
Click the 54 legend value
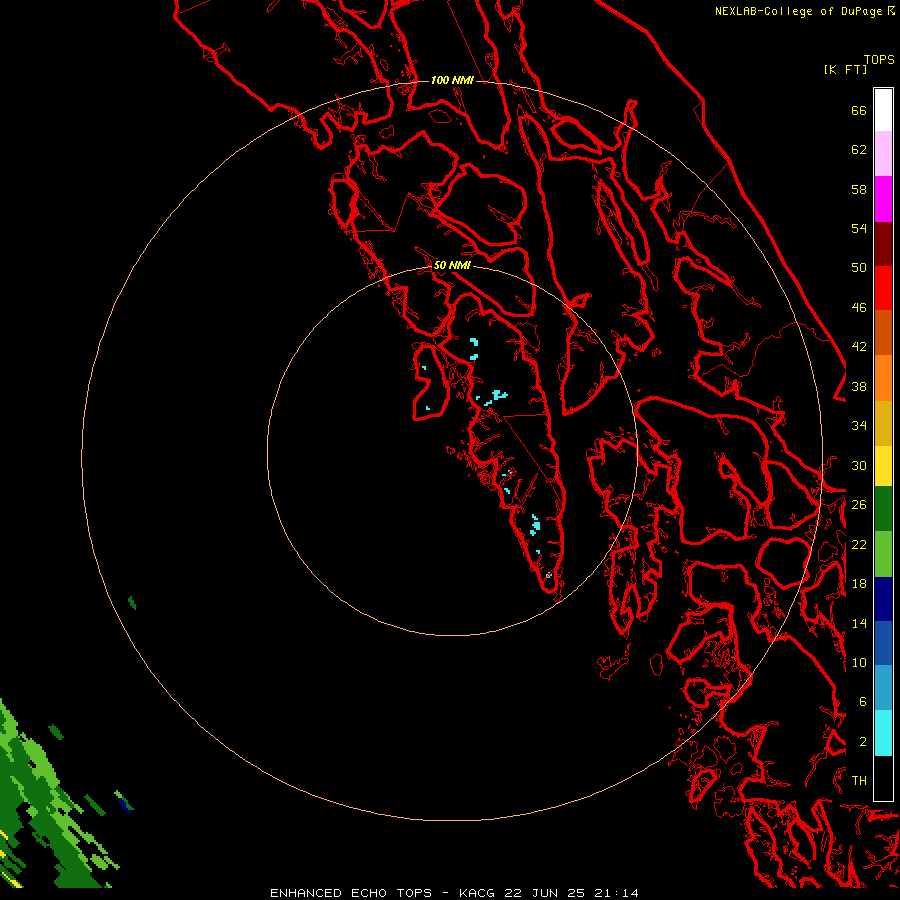[859, 228]
